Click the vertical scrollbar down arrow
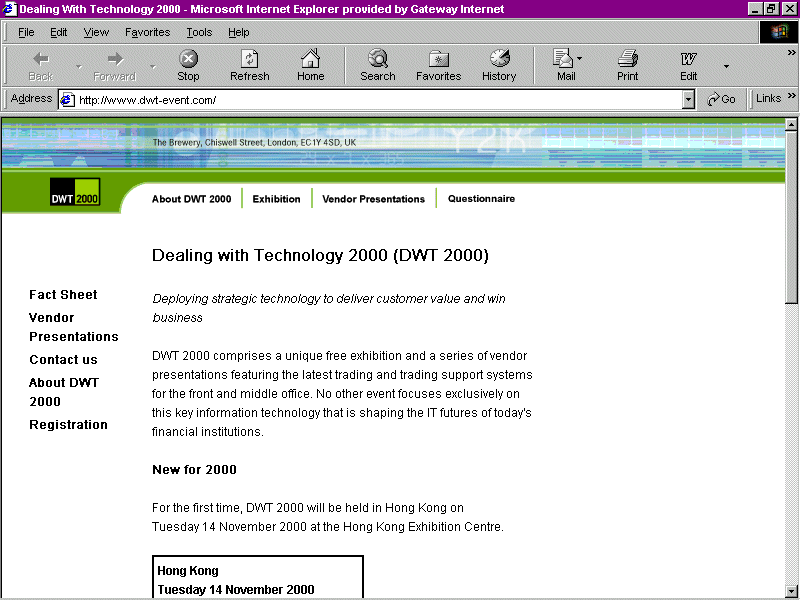The image size is (800, 600). coord(791,590)
